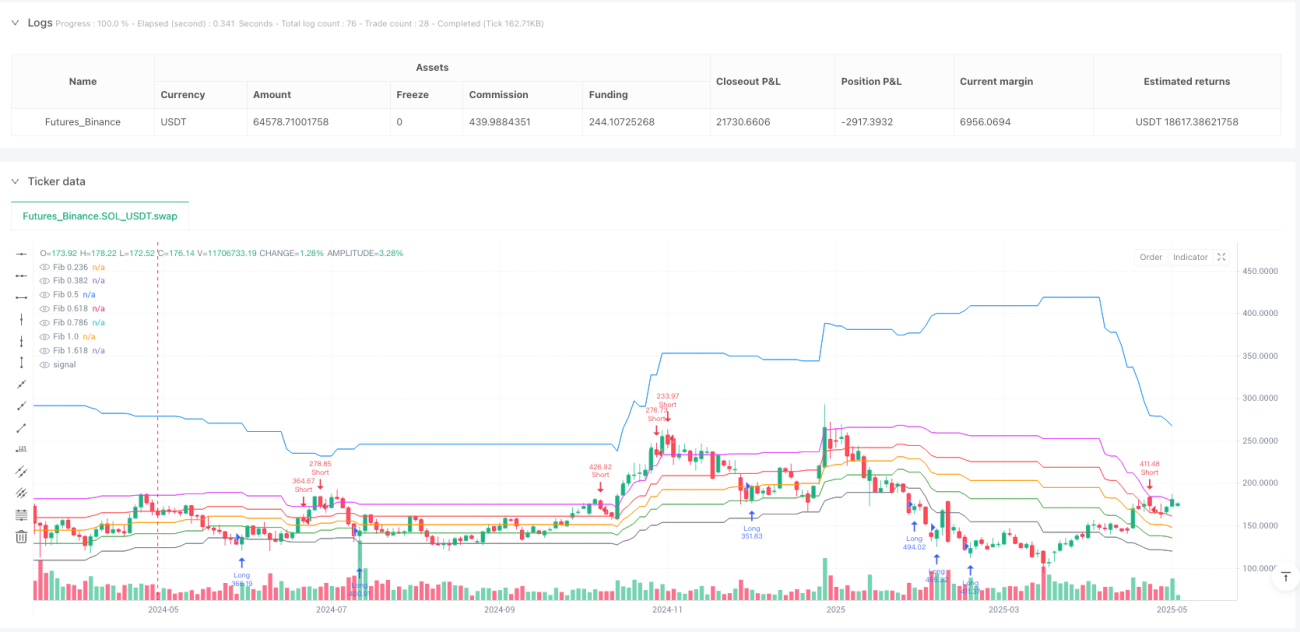Toggle visibility of Fib 0.618 indicator
Screen dimensions: 1300x632
(44, 309)
